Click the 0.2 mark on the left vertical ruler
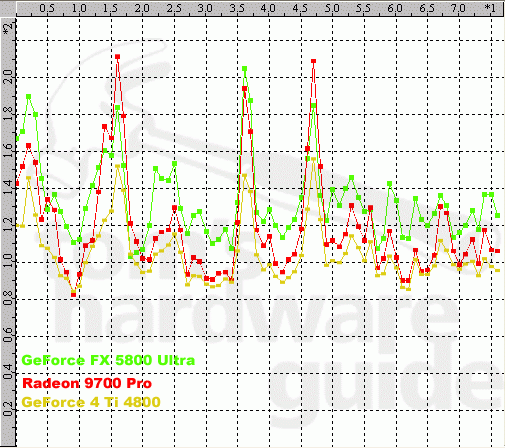Image resolution: width=505 pixels, height=448 pixels. click(8, 410)
